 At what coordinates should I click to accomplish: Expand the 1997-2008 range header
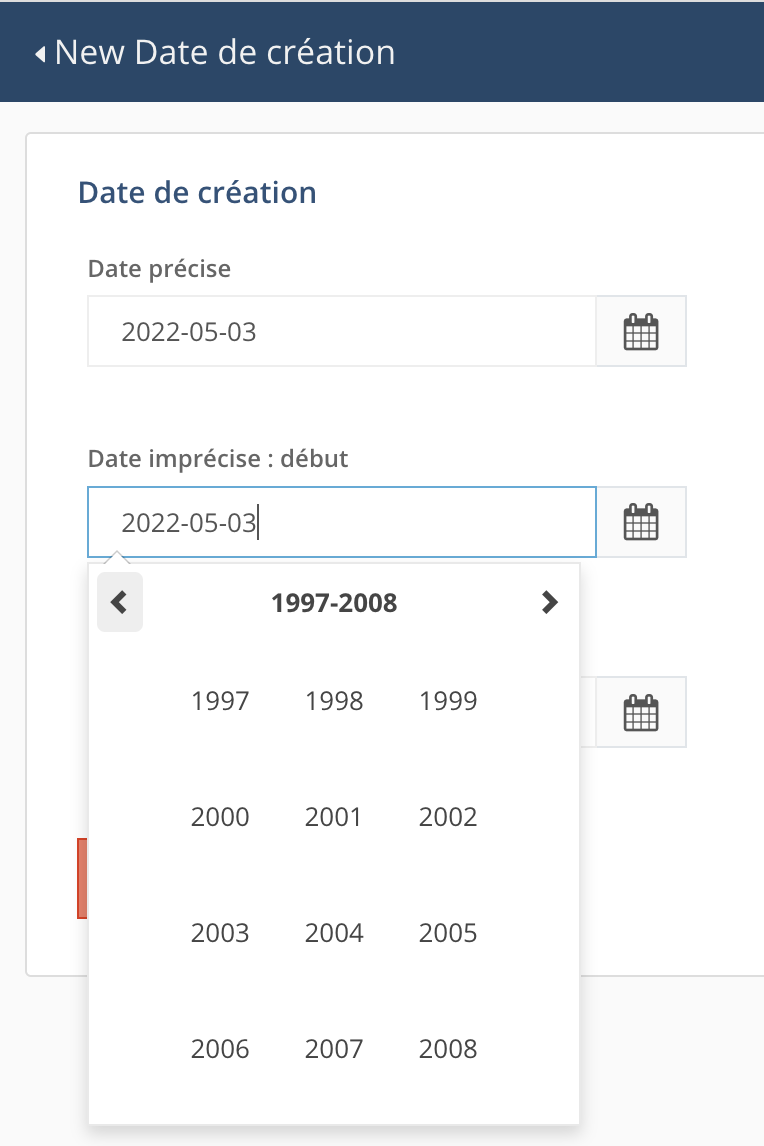(x=334, y=603)
